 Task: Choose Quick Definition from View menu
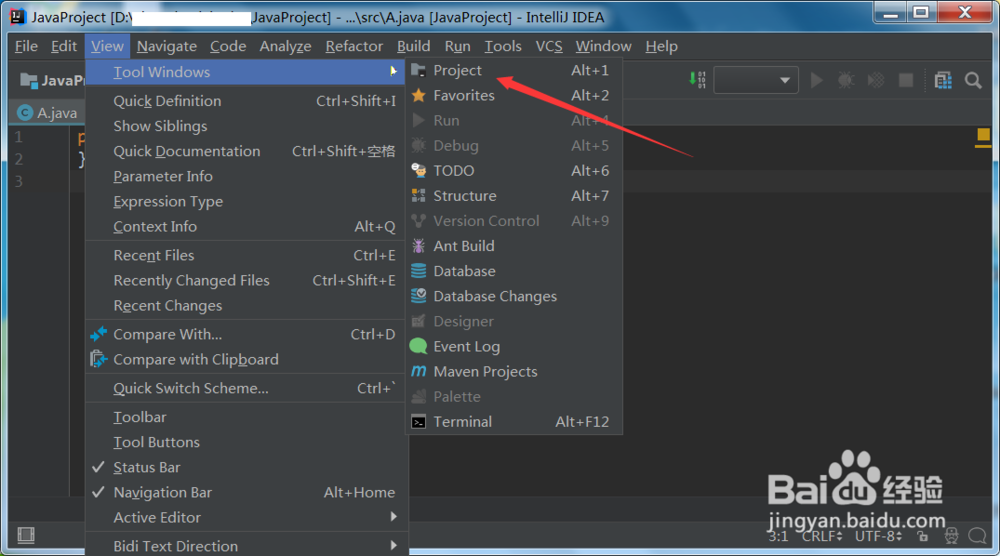pos(246,101)
